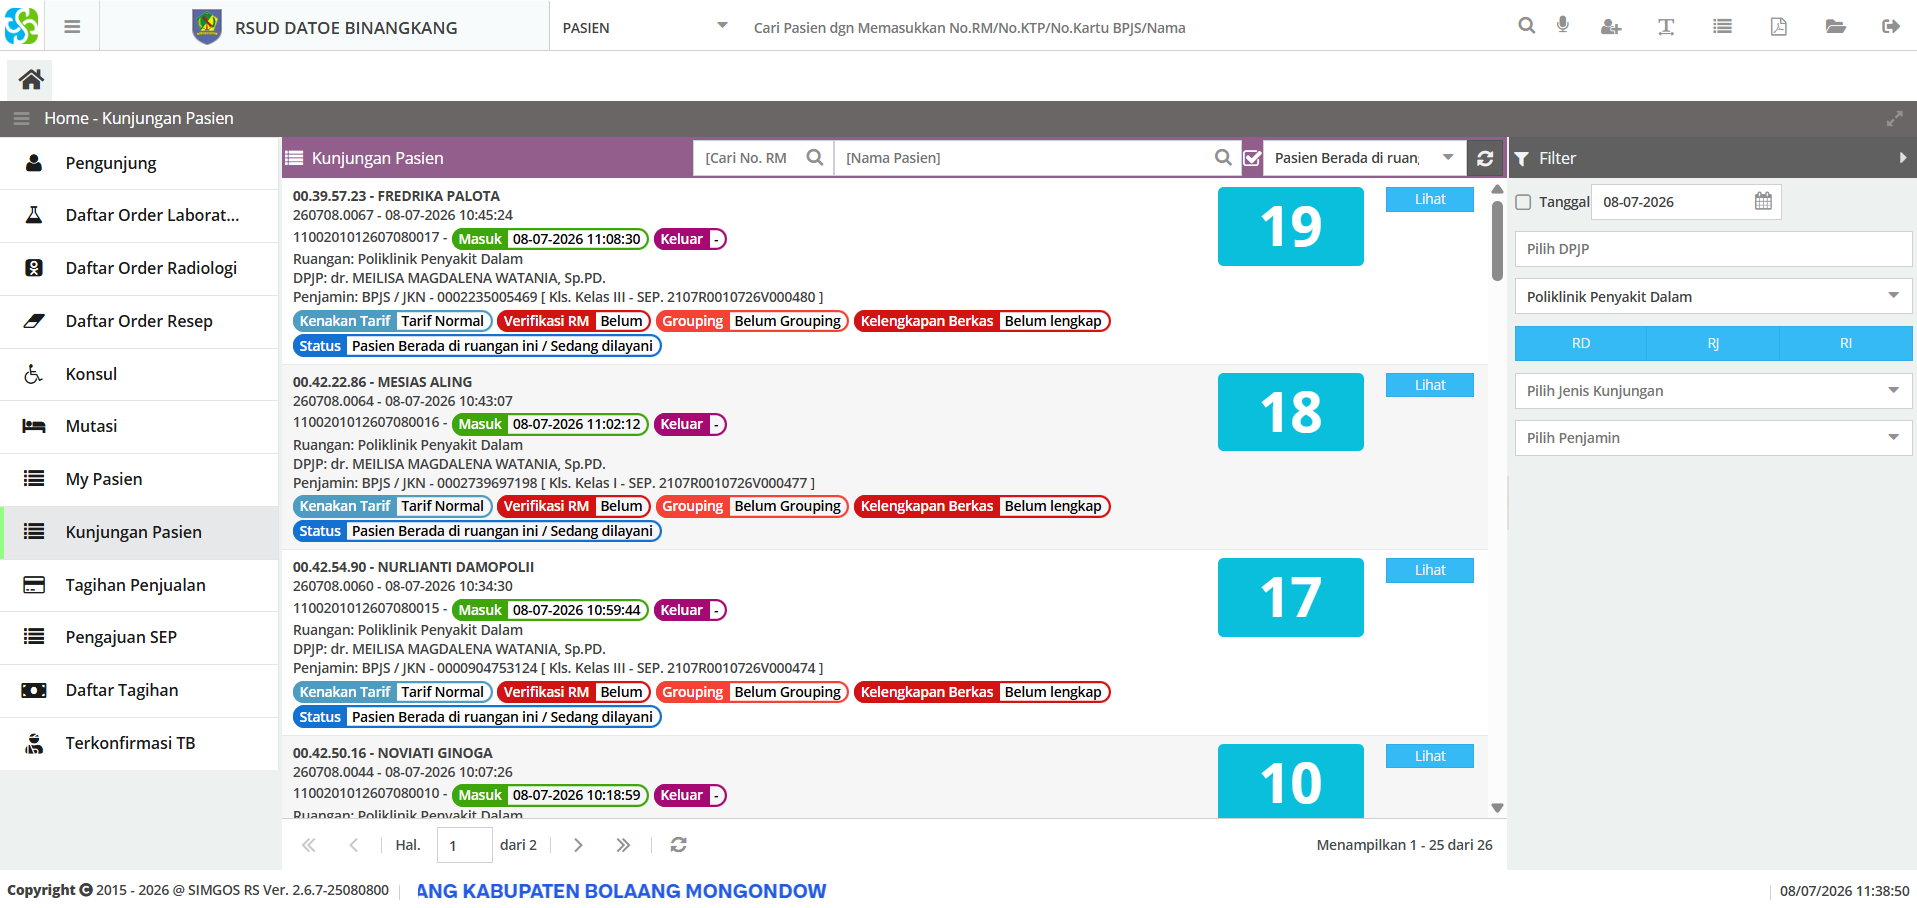Enable the Tanggal filter checkbox

1523,202
